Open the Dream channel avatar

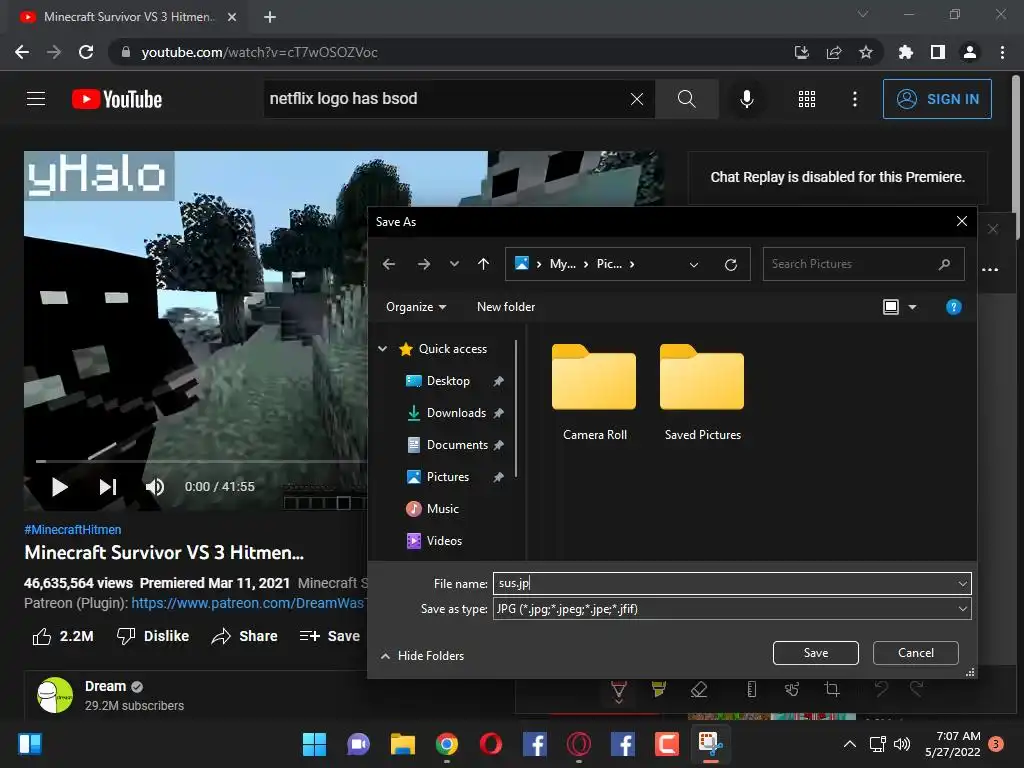point(55,695)
